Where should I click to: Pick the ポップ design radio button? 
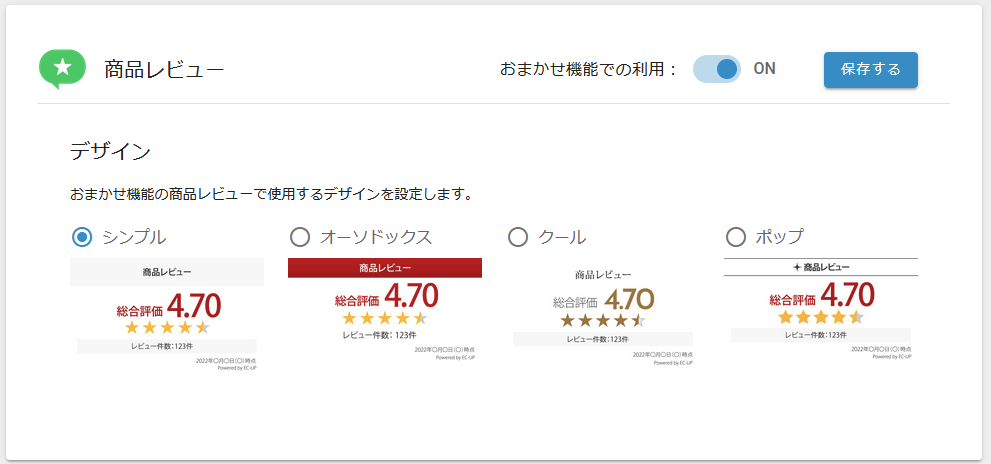(736, 237)
